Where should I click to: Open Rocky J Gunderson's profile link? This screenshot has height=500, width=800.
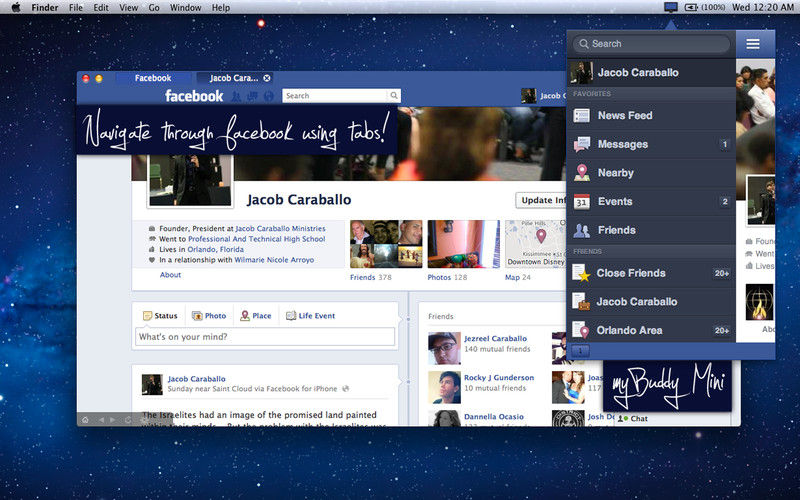tap(499, 378)
